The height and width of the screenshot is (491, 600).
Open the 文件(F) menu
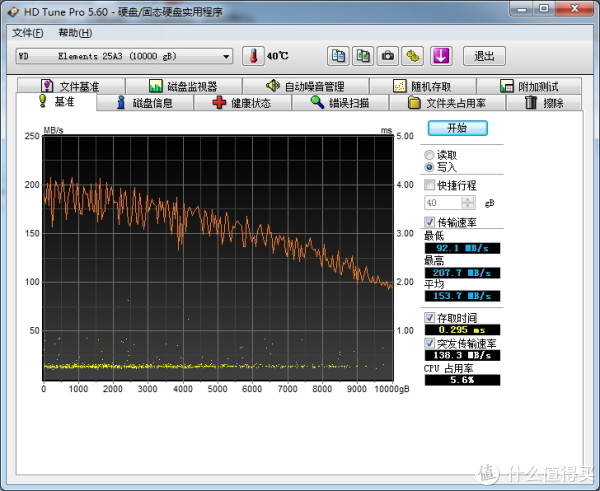[x=28, y=33]
